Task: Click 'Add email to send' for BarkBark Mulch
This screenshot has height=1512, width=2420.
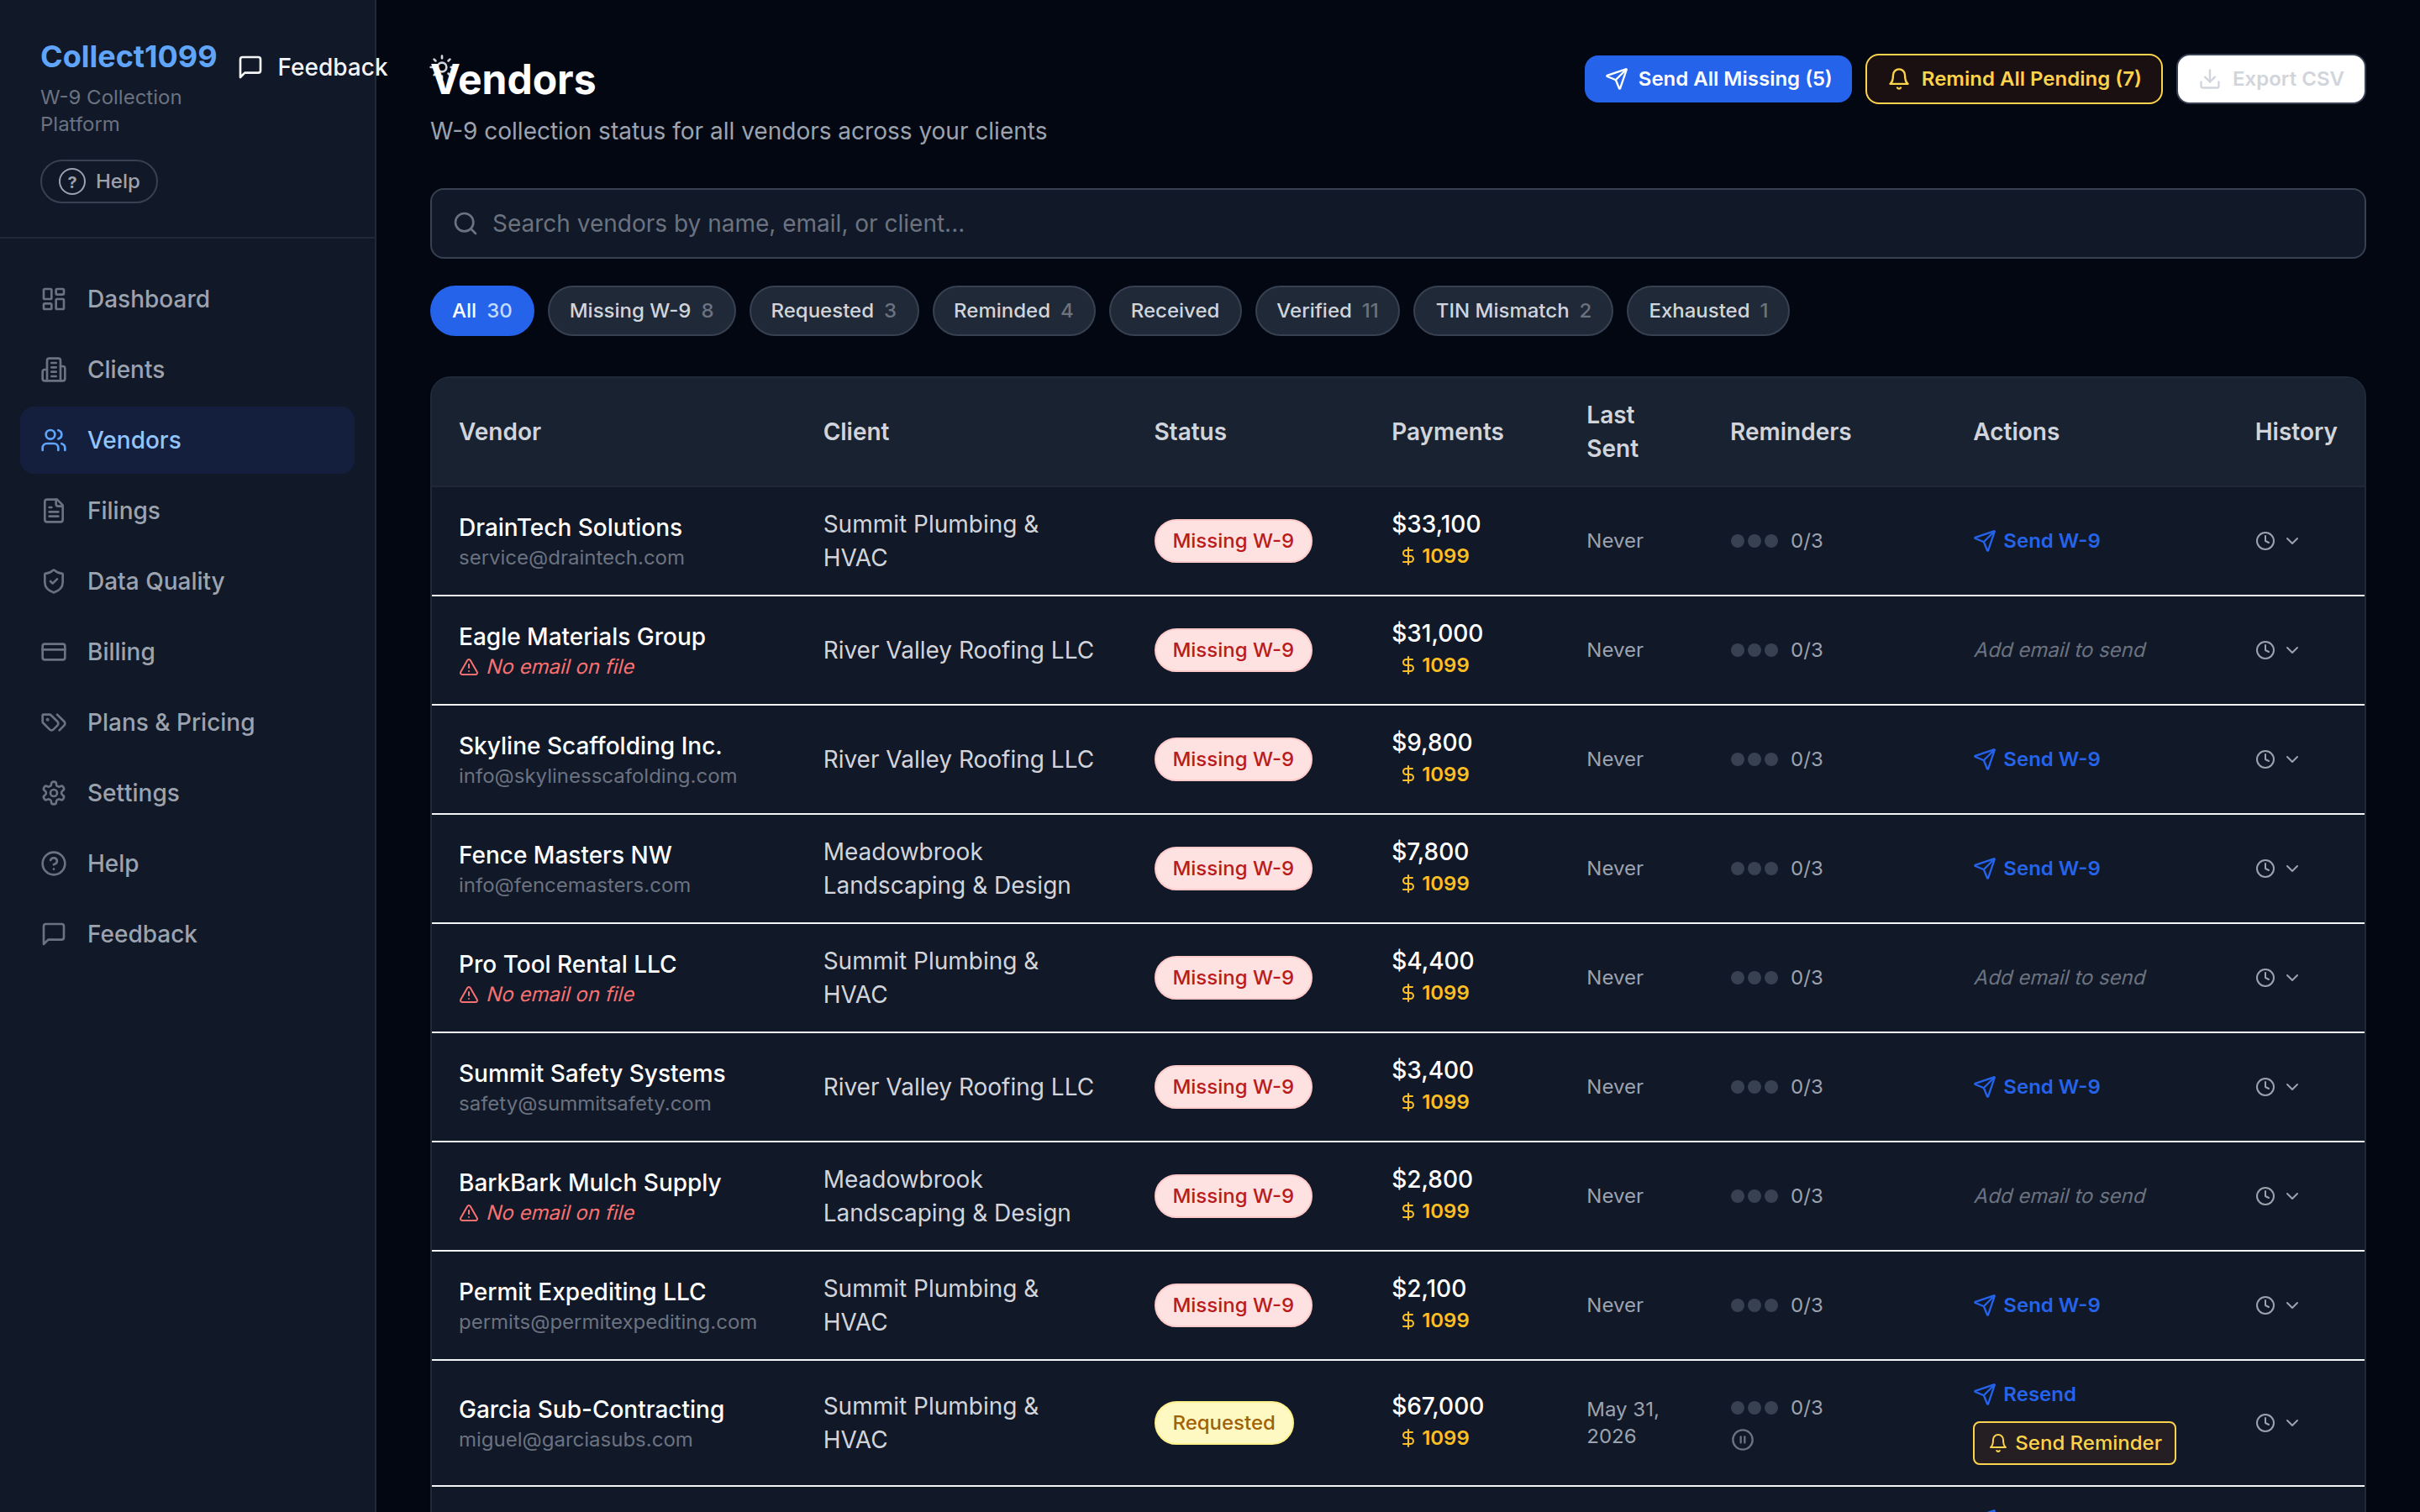Action: [x=2059, y=1196]
